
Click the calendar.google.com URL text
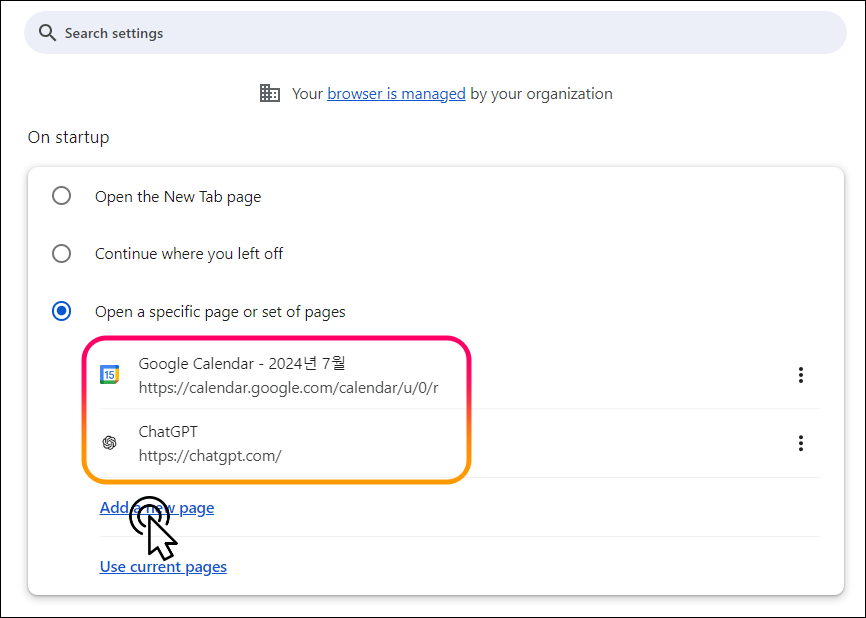pyautogui.click(x=288, y=388)
